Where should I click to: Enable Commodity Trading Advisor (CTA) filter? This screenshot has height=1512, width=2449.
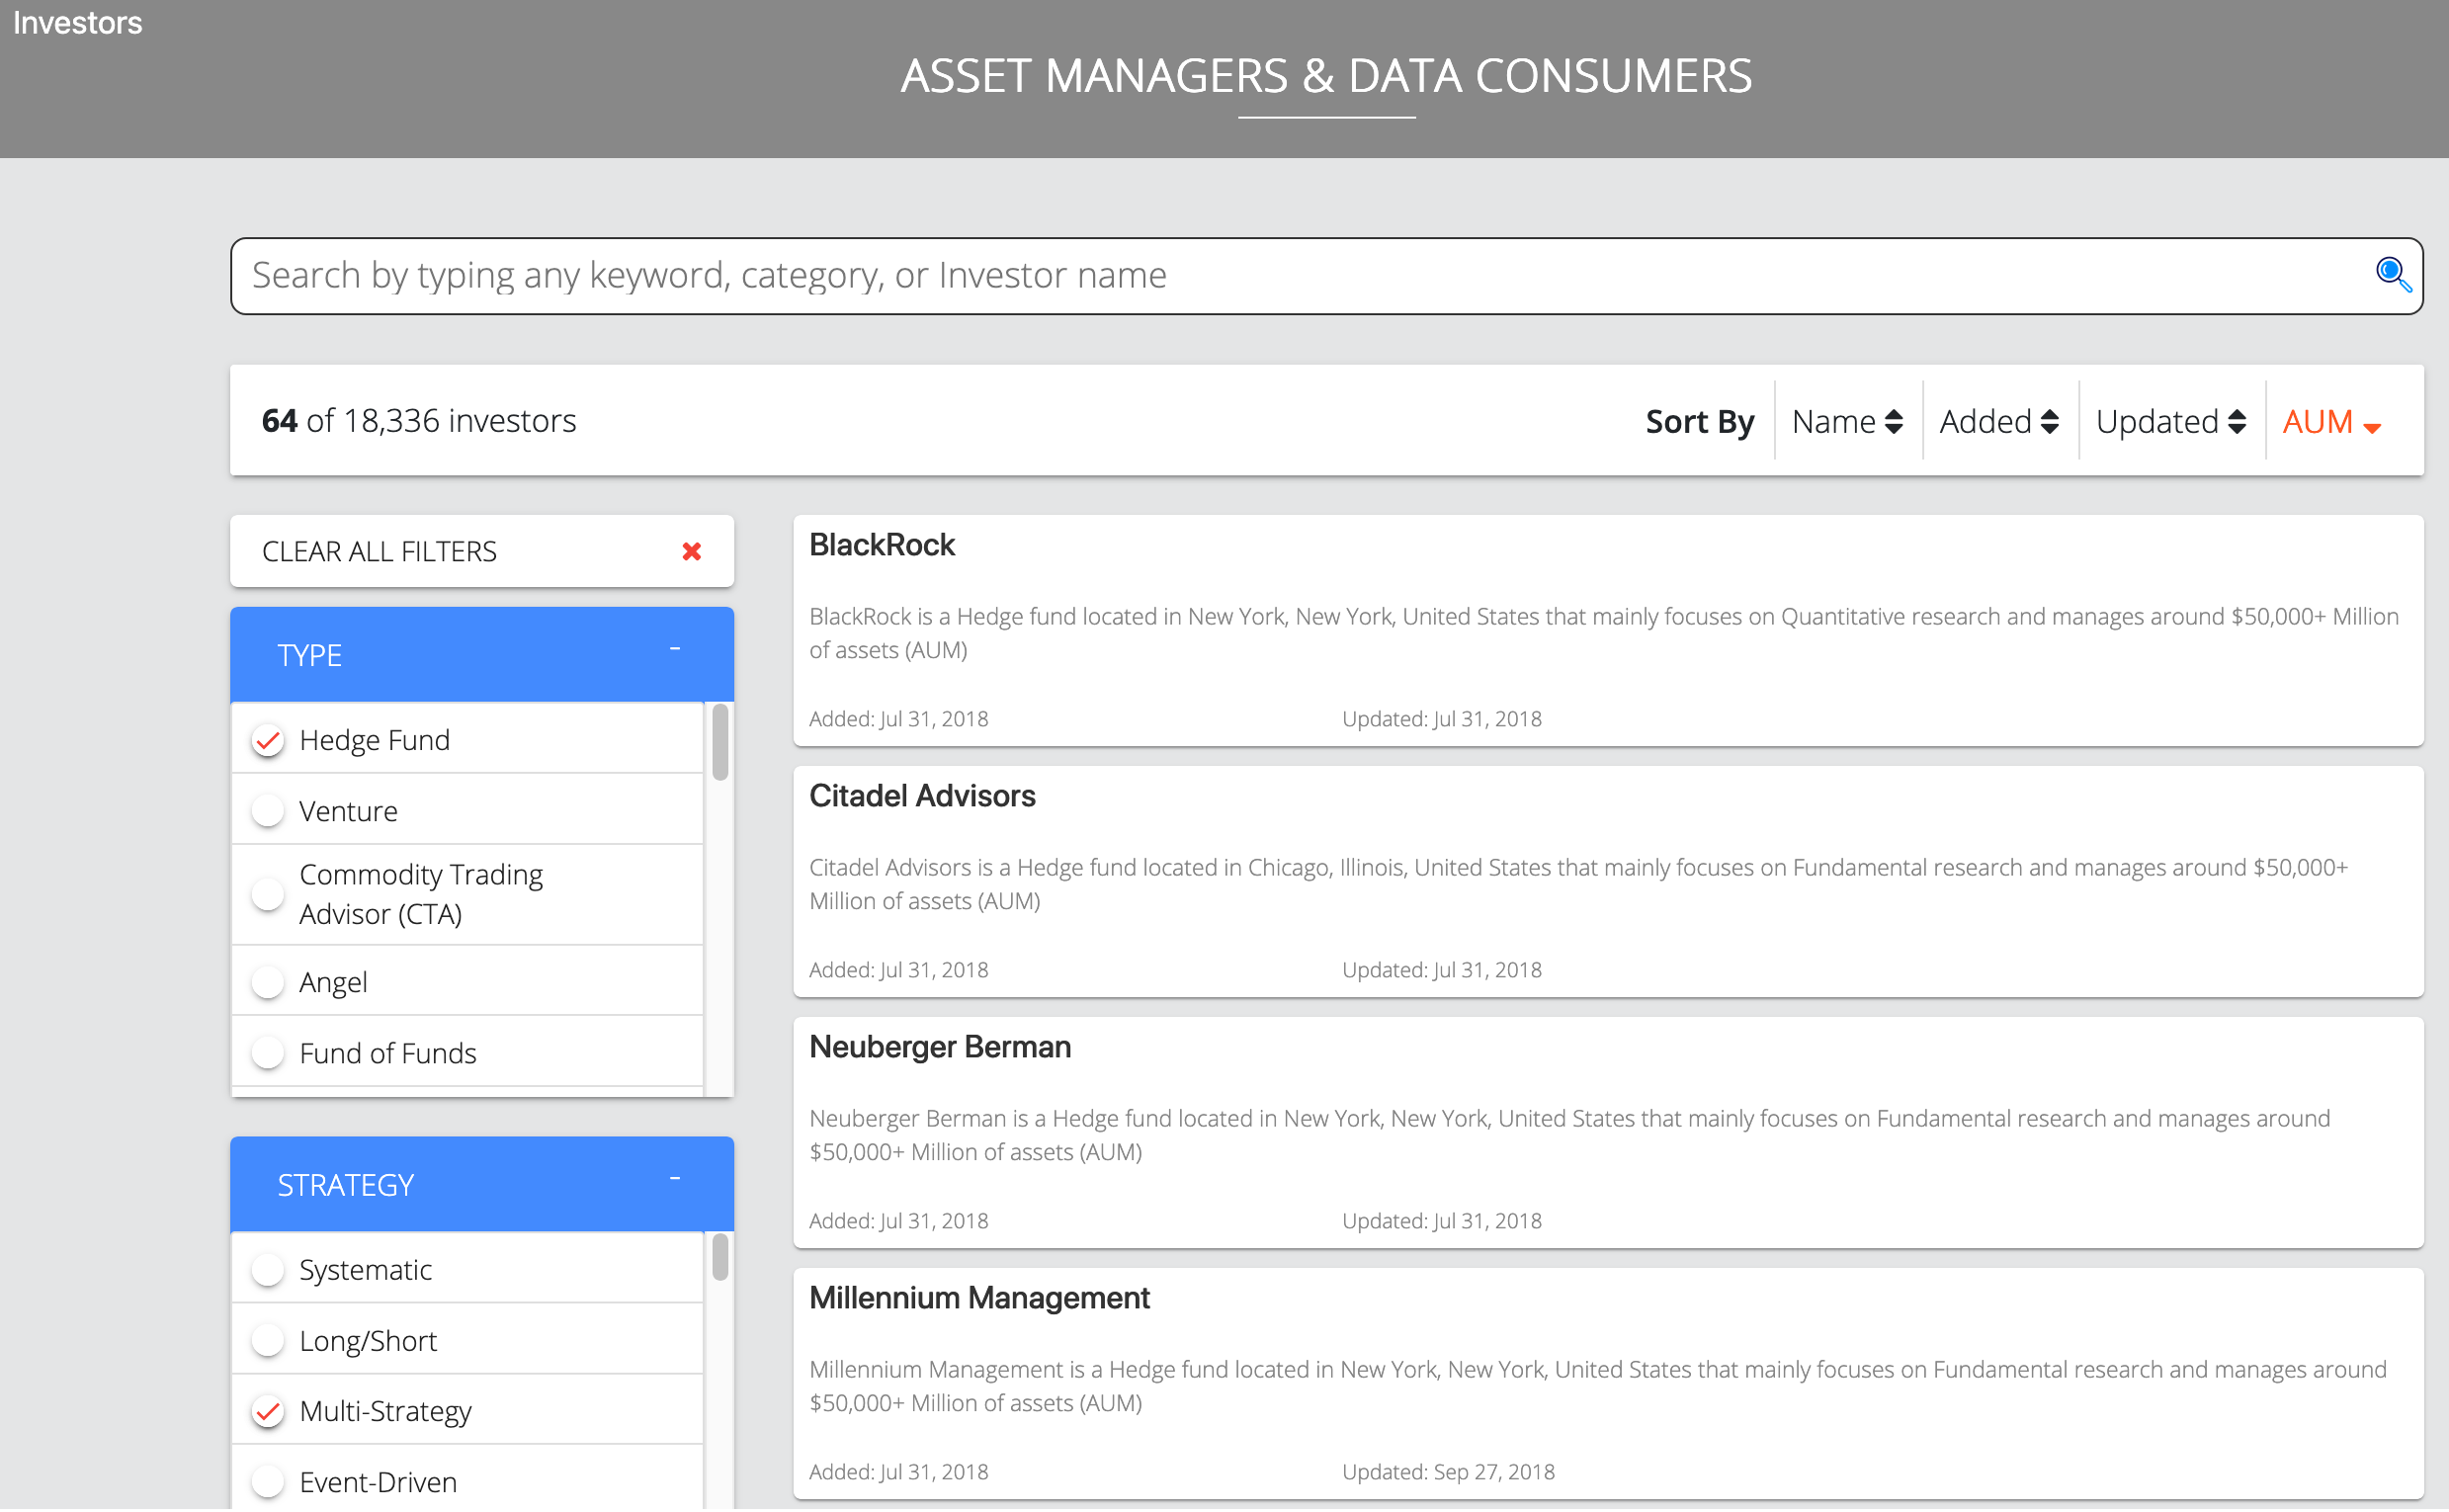268,894
